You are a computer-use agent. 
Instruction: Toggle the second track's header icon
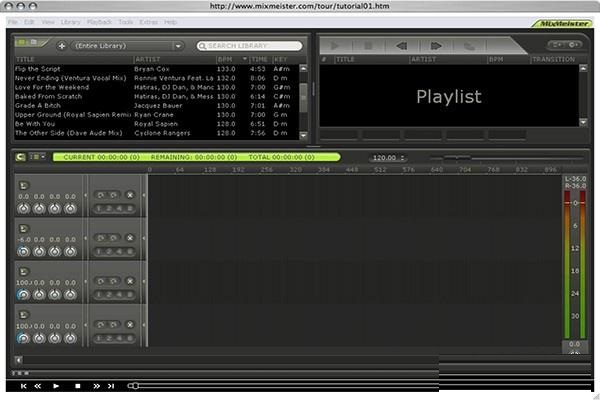23,227
